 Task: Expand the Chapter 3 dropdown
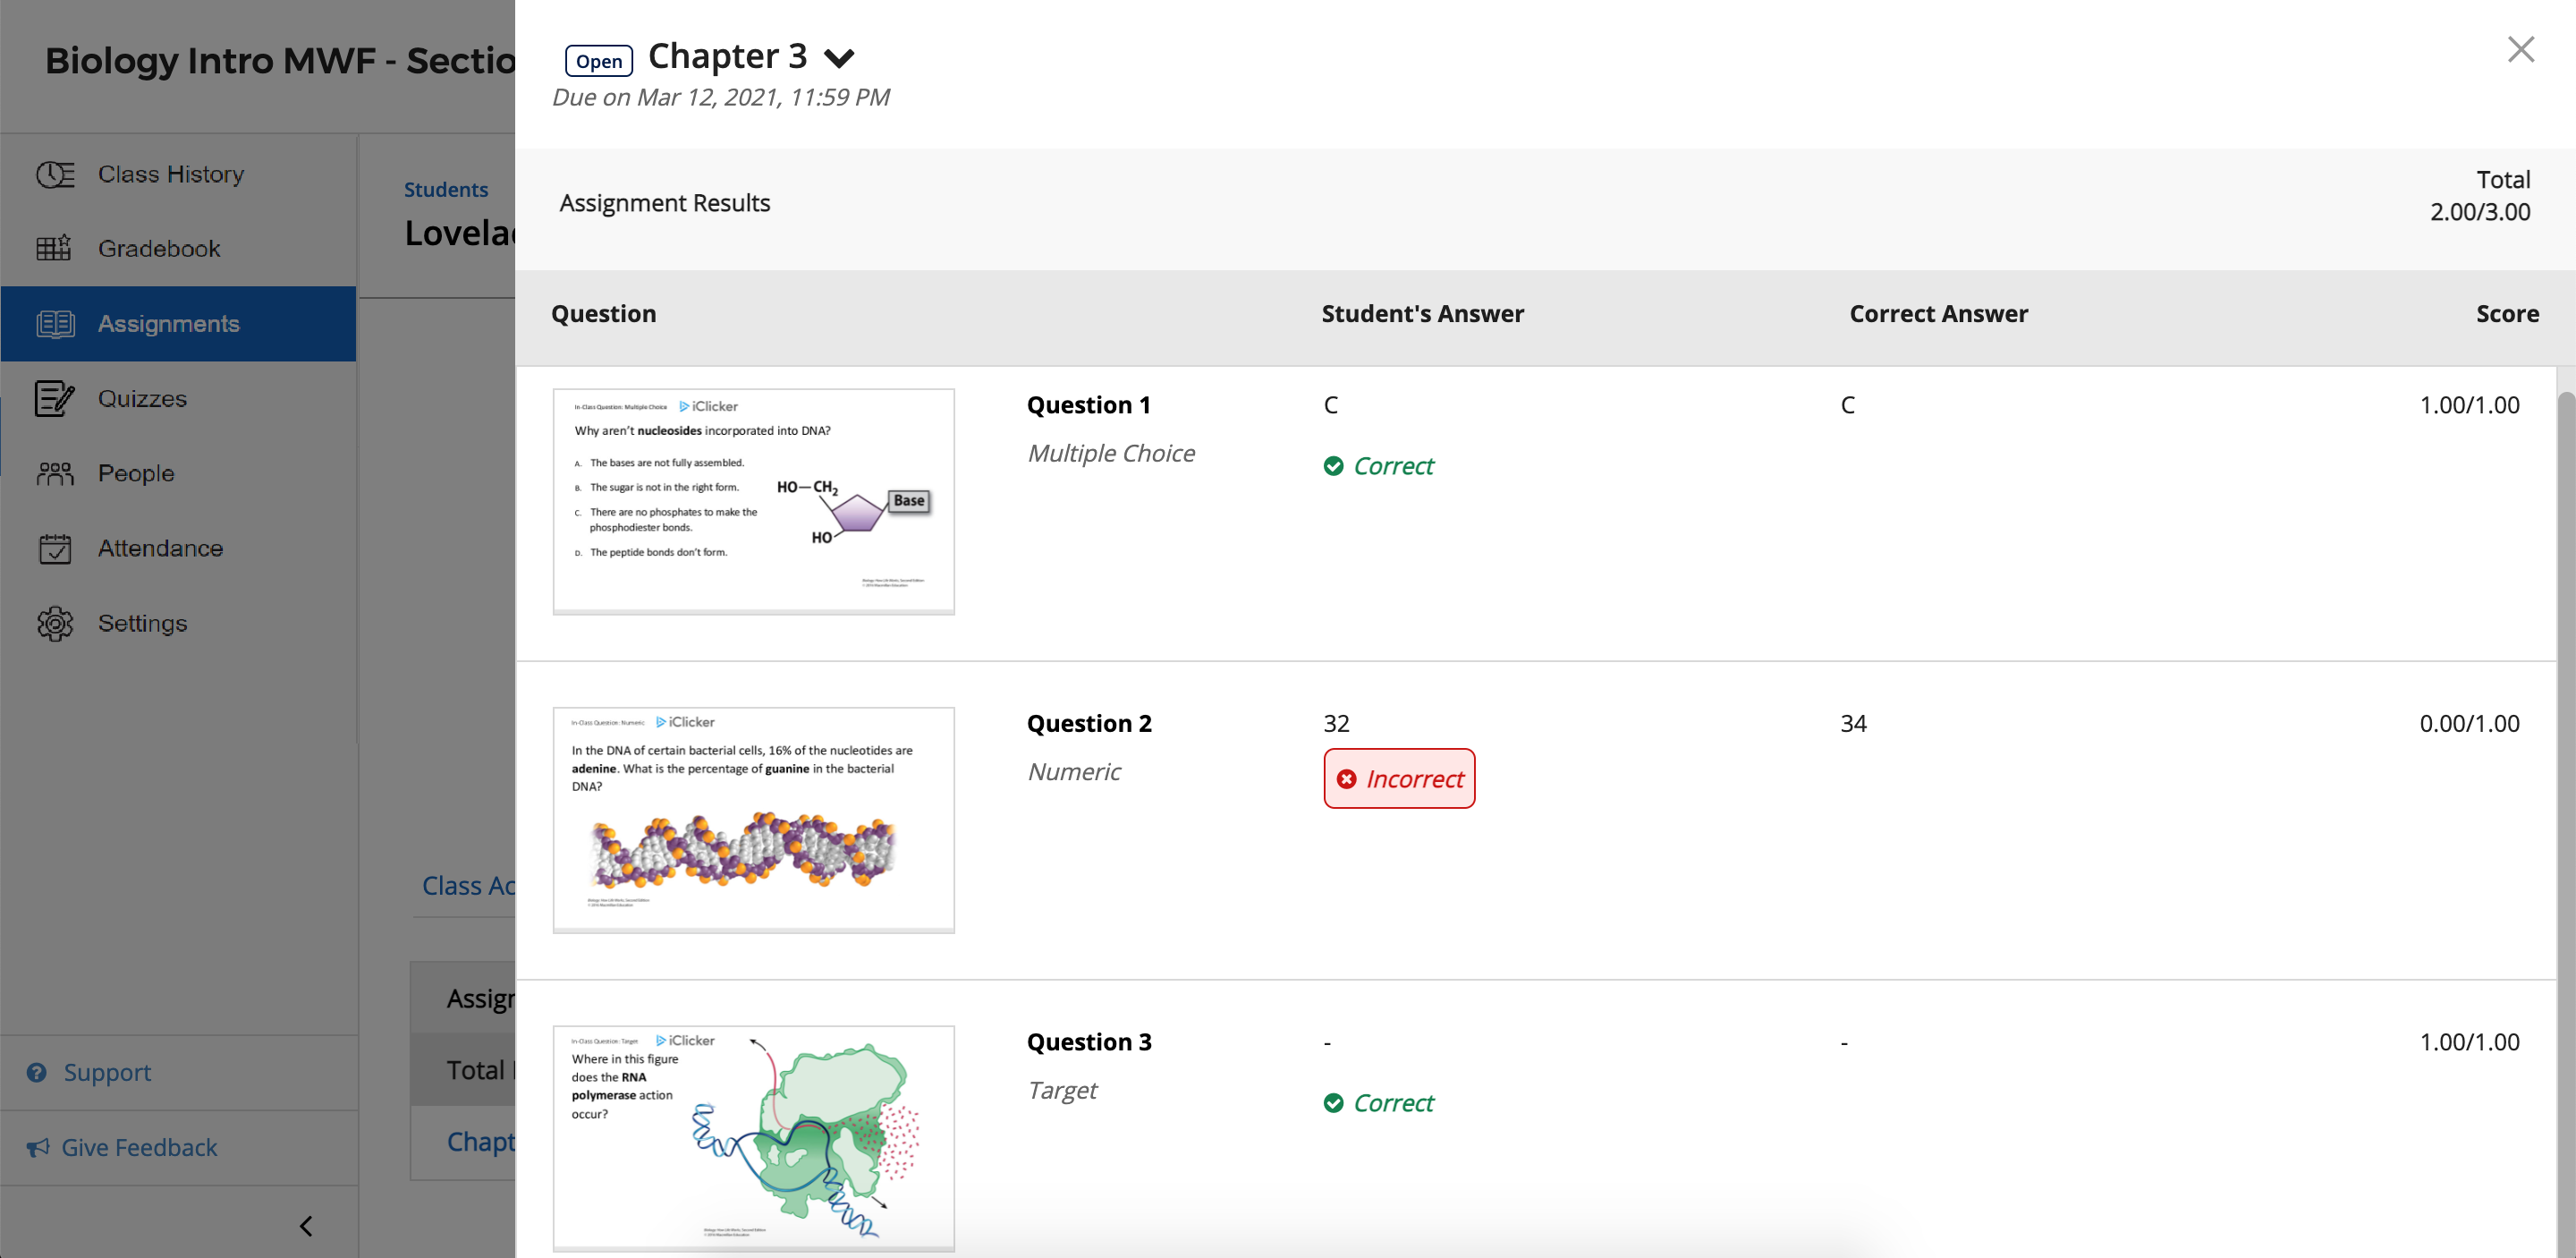840,57
